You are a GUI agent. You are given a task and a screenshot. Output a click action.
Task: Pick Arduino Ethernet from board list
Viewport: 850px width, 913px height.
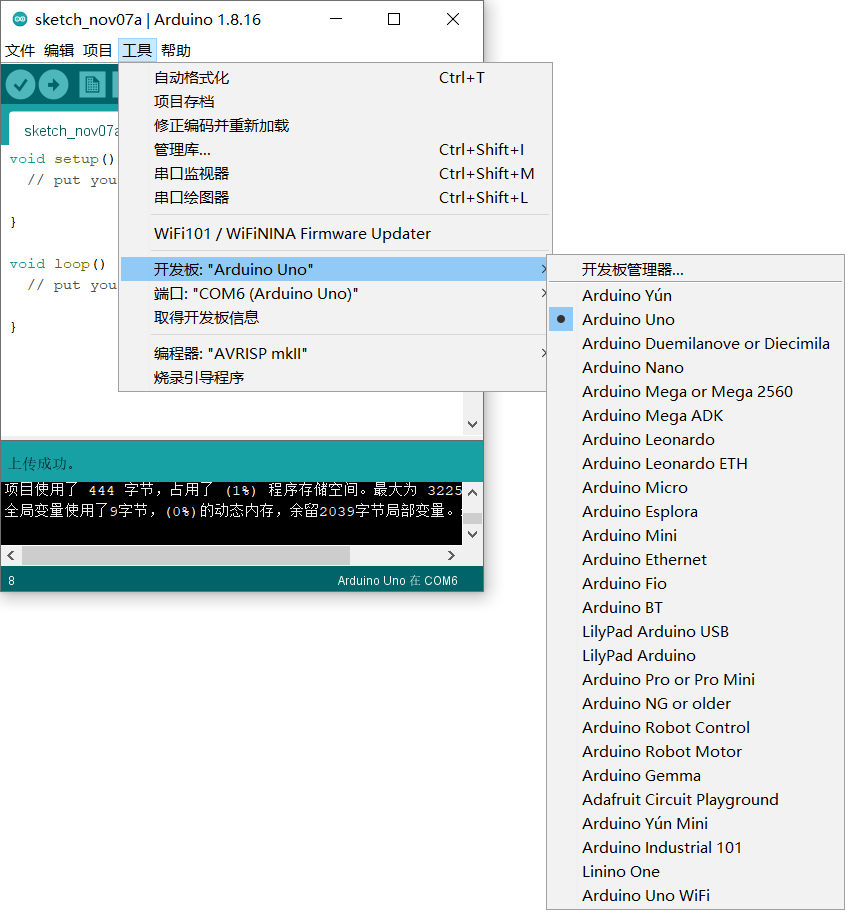(696, 560)
